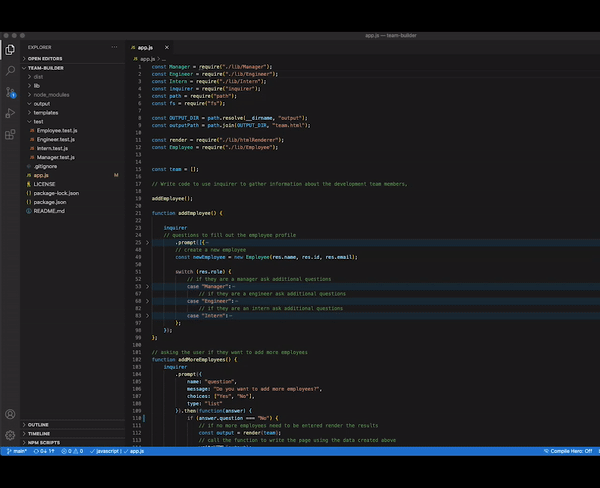Open the Accounts icon in the activity bar
Viewport: 600px width, 488px height.
tap(10, 414)
